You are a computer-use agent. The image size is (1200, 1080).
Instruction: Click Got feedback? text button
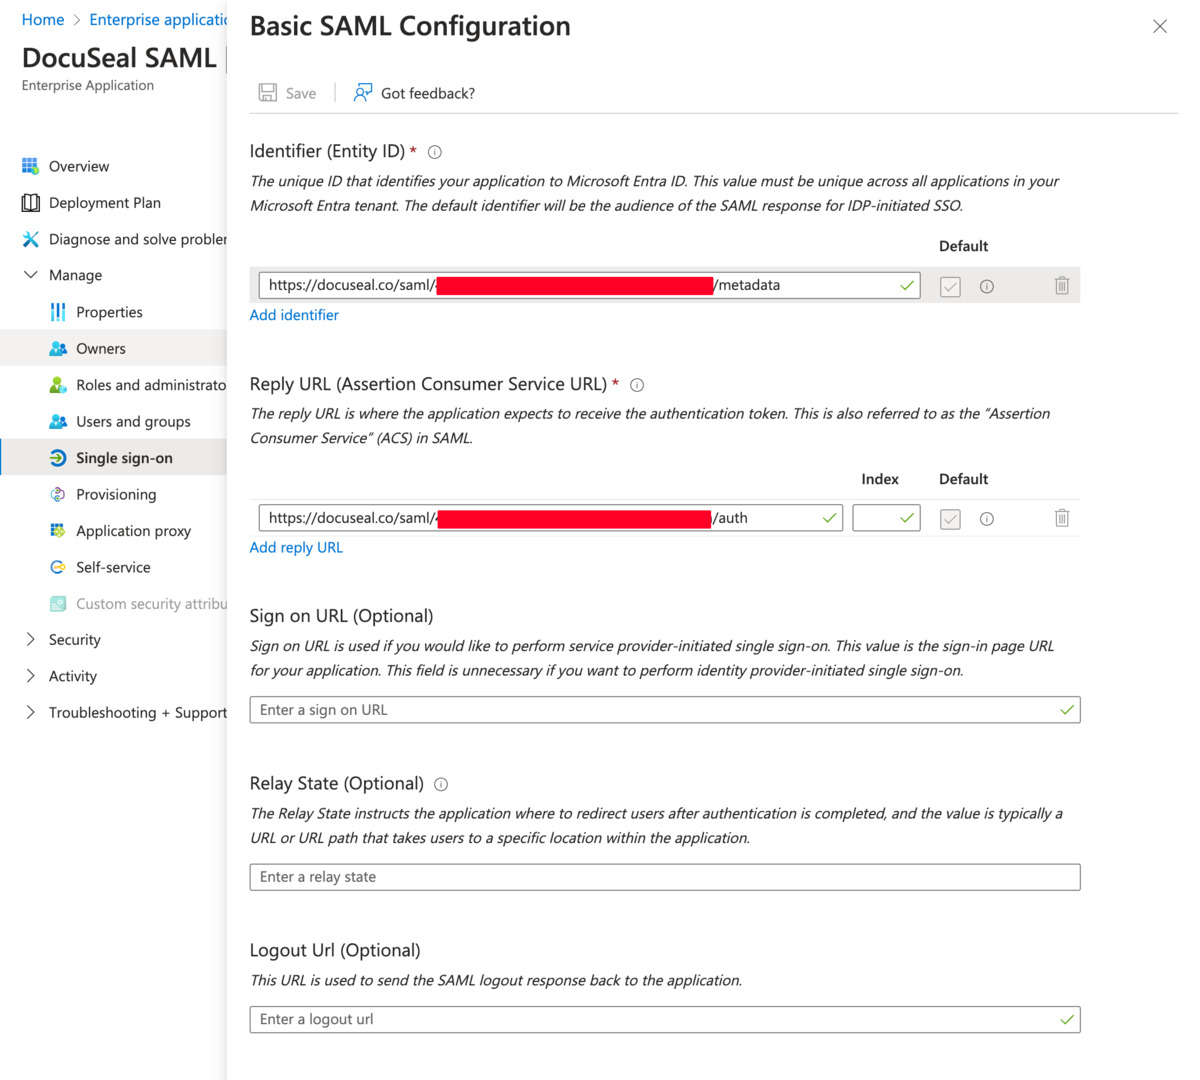[x=428, y=94]
